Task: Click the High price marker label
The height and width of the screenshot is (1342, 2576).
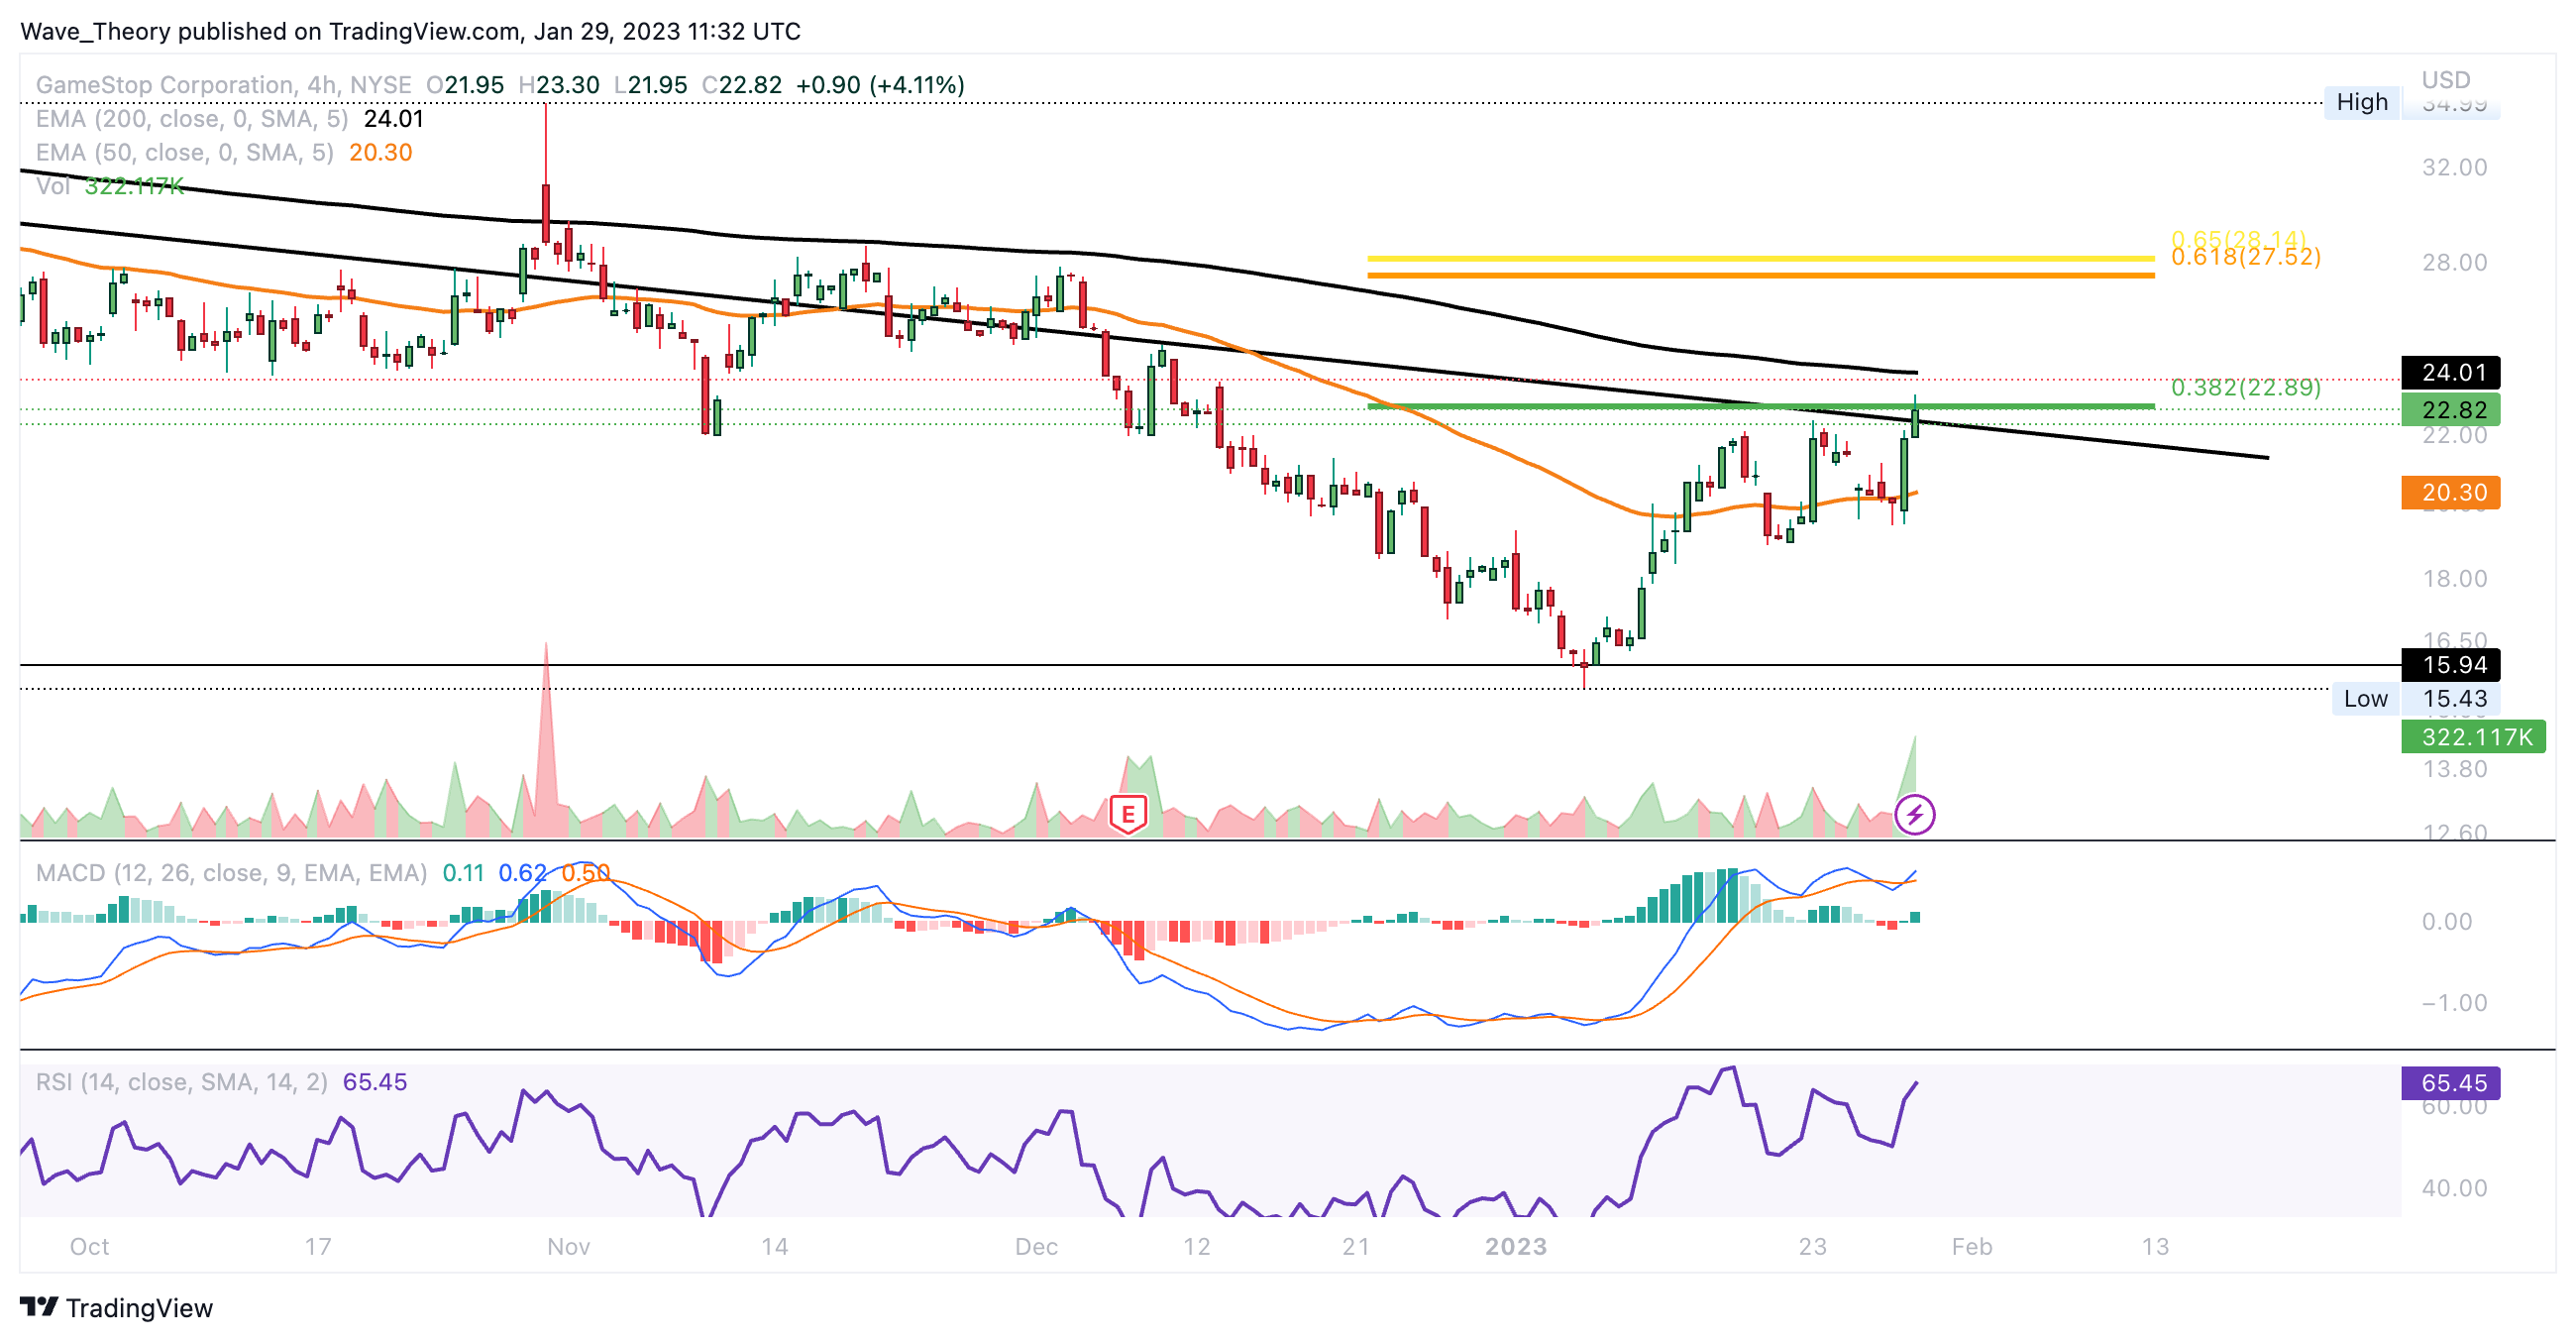Action: coord(2361,102)
